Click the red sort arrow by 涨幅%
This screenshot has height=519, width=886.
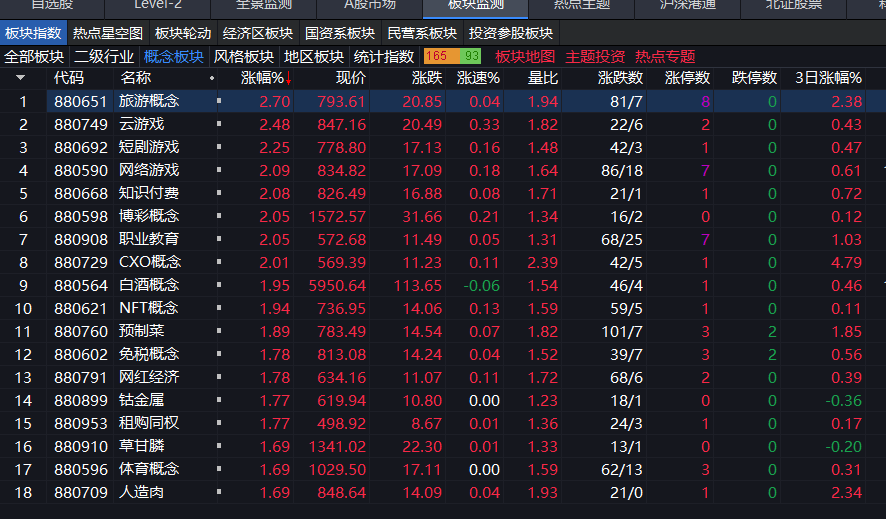pyautogui.click(x=288, y=78)
